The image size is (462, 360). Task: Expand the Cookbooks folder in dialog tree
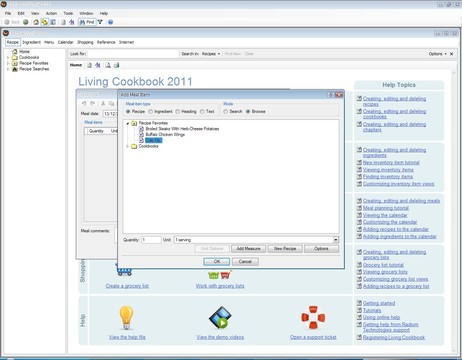[x=127, y=146]
